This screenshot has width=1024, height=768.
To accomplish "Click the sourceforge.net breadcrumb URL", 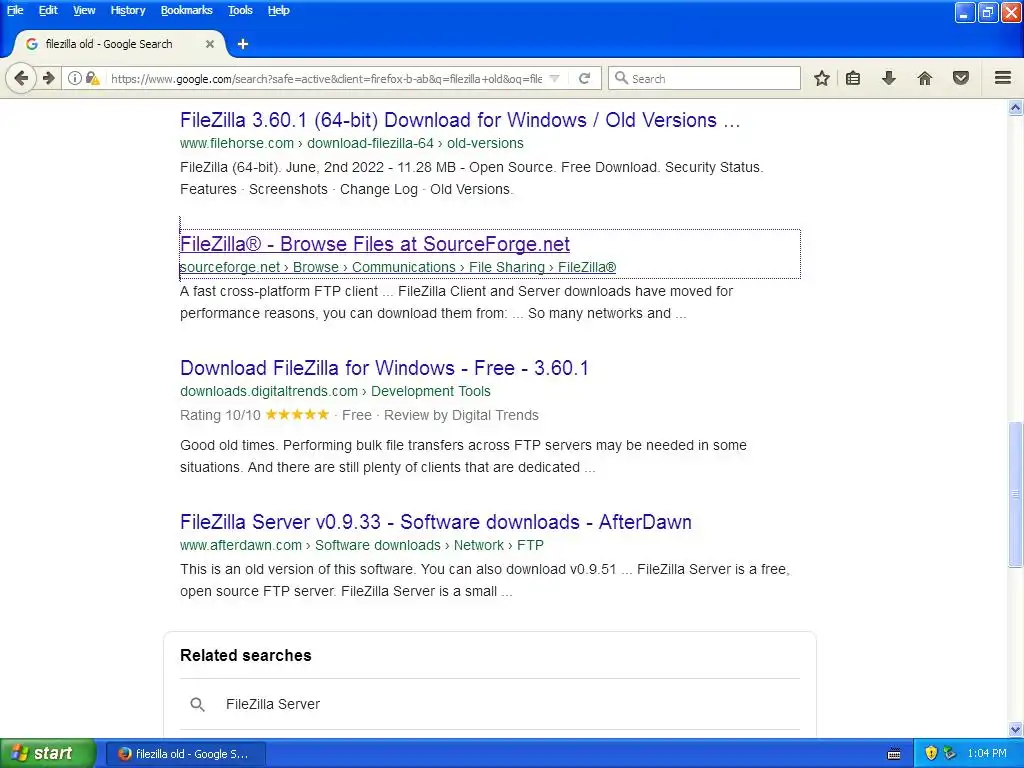I will click(398, 267).
